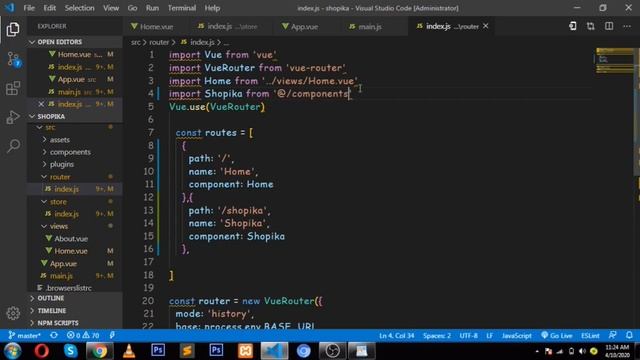Open .browserslistrc in the file tree

pyautogui.click(x=75, y=288)
